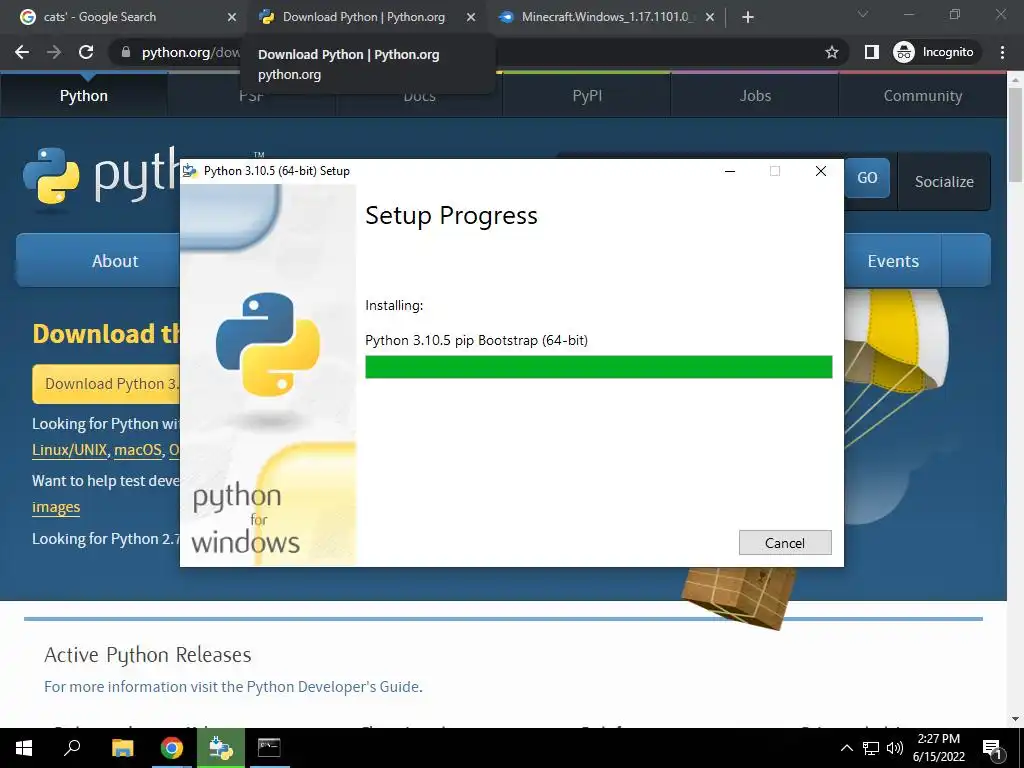Image resolution: width=1024 pixels, height=768 pixels.
Task: Click the yellow Download Python button
Action: click(106, 383)
